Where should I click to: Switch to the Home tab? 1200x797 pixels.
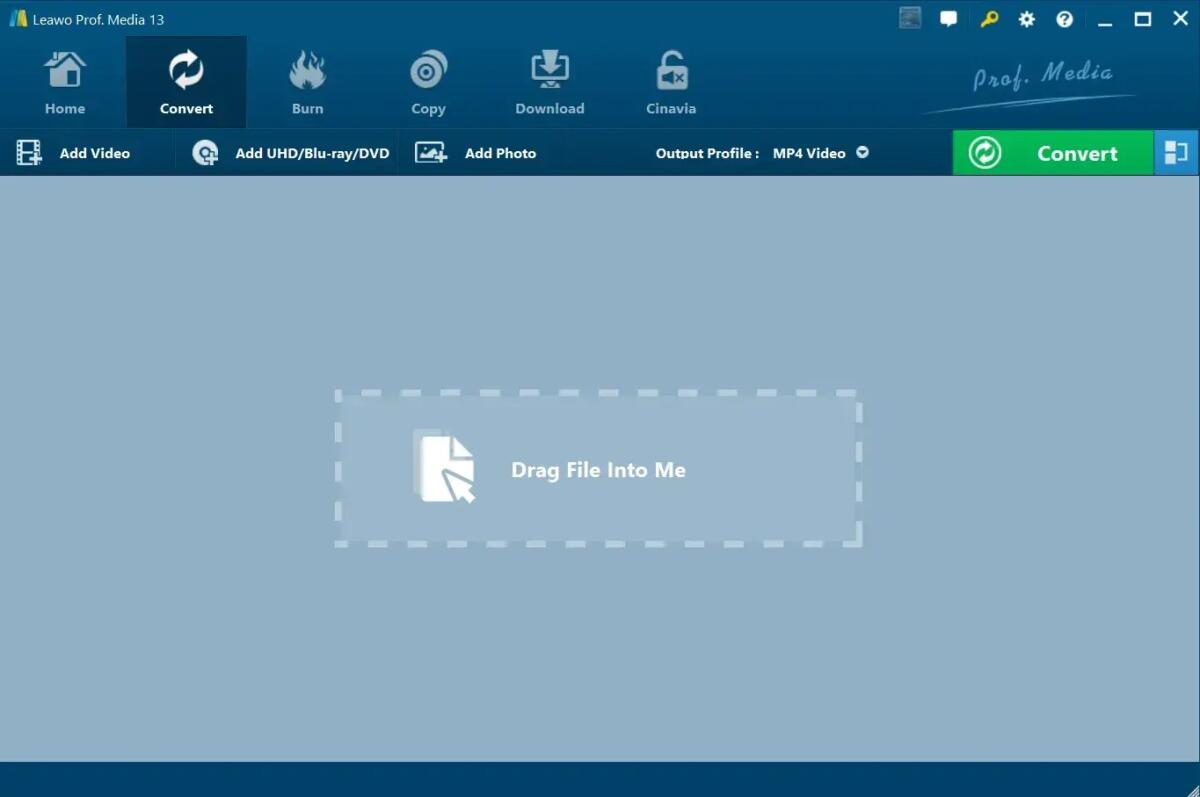click(x=64, y=80)
